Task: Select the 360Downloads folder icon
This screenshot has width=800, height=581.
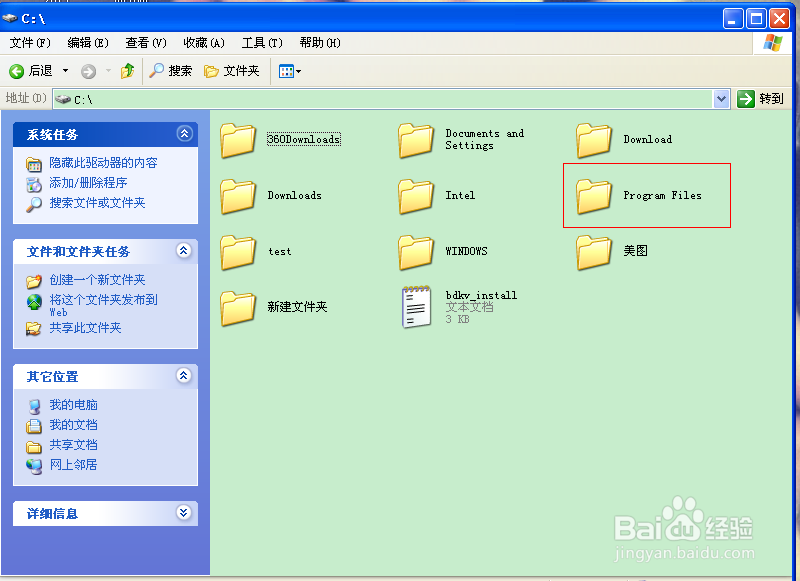Action: [x=238, y=140]
